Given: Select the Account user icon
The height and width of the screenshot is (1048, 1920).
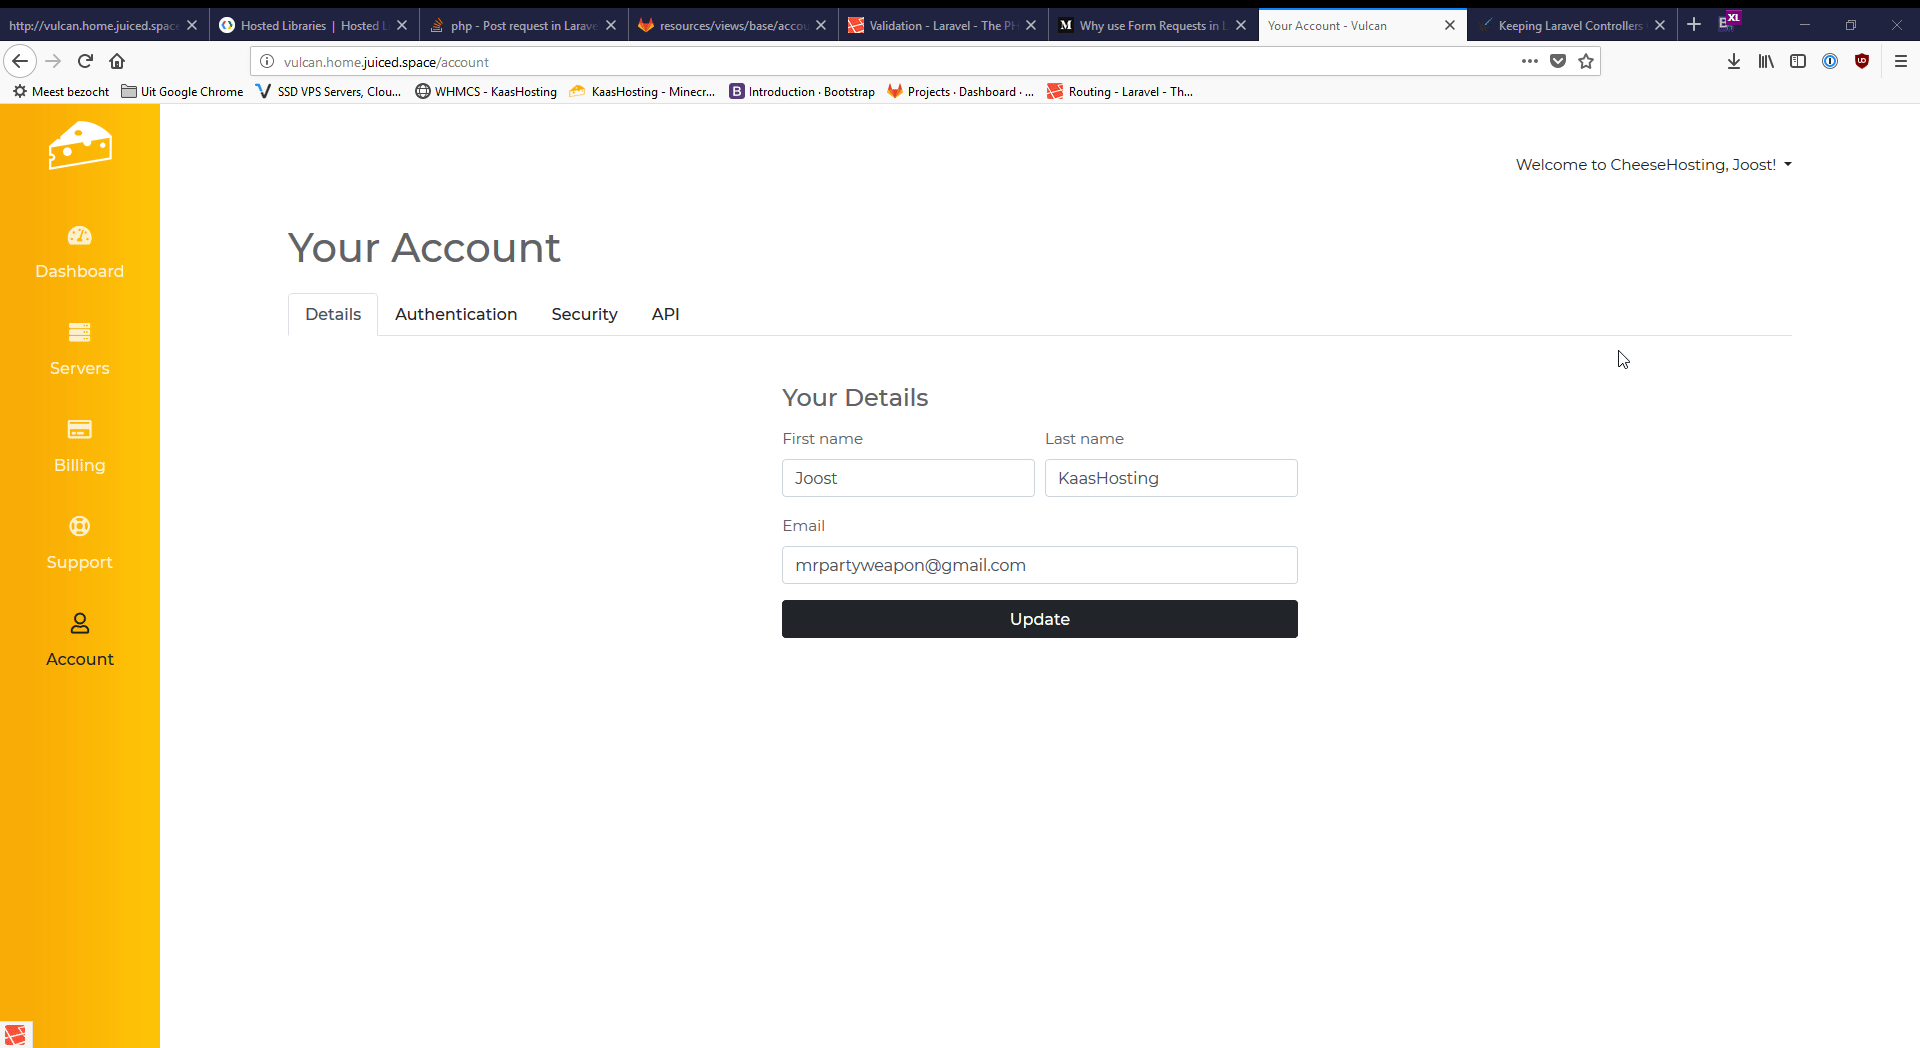Looking at the screenshot, I should click(x=80, y=624).
